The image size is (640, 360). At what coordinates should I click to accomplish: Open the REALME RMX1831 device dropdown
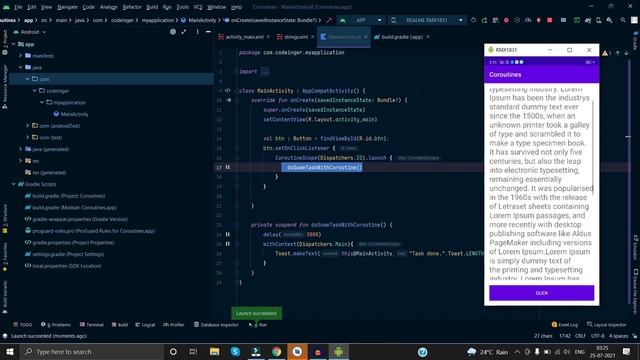427,20
